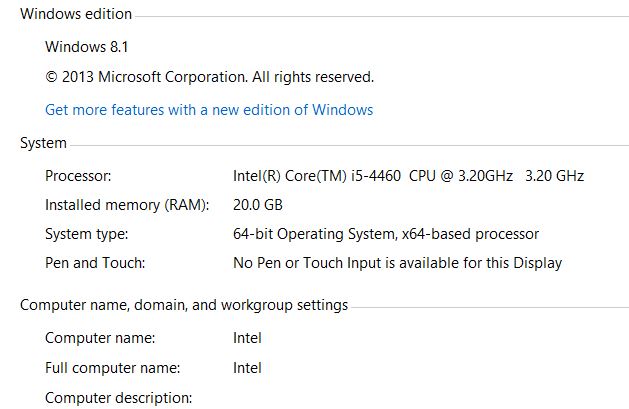Click 'Computer name, domain, and workgroup settings' heading
Screen dimensions: 629x409
(184, 305)
